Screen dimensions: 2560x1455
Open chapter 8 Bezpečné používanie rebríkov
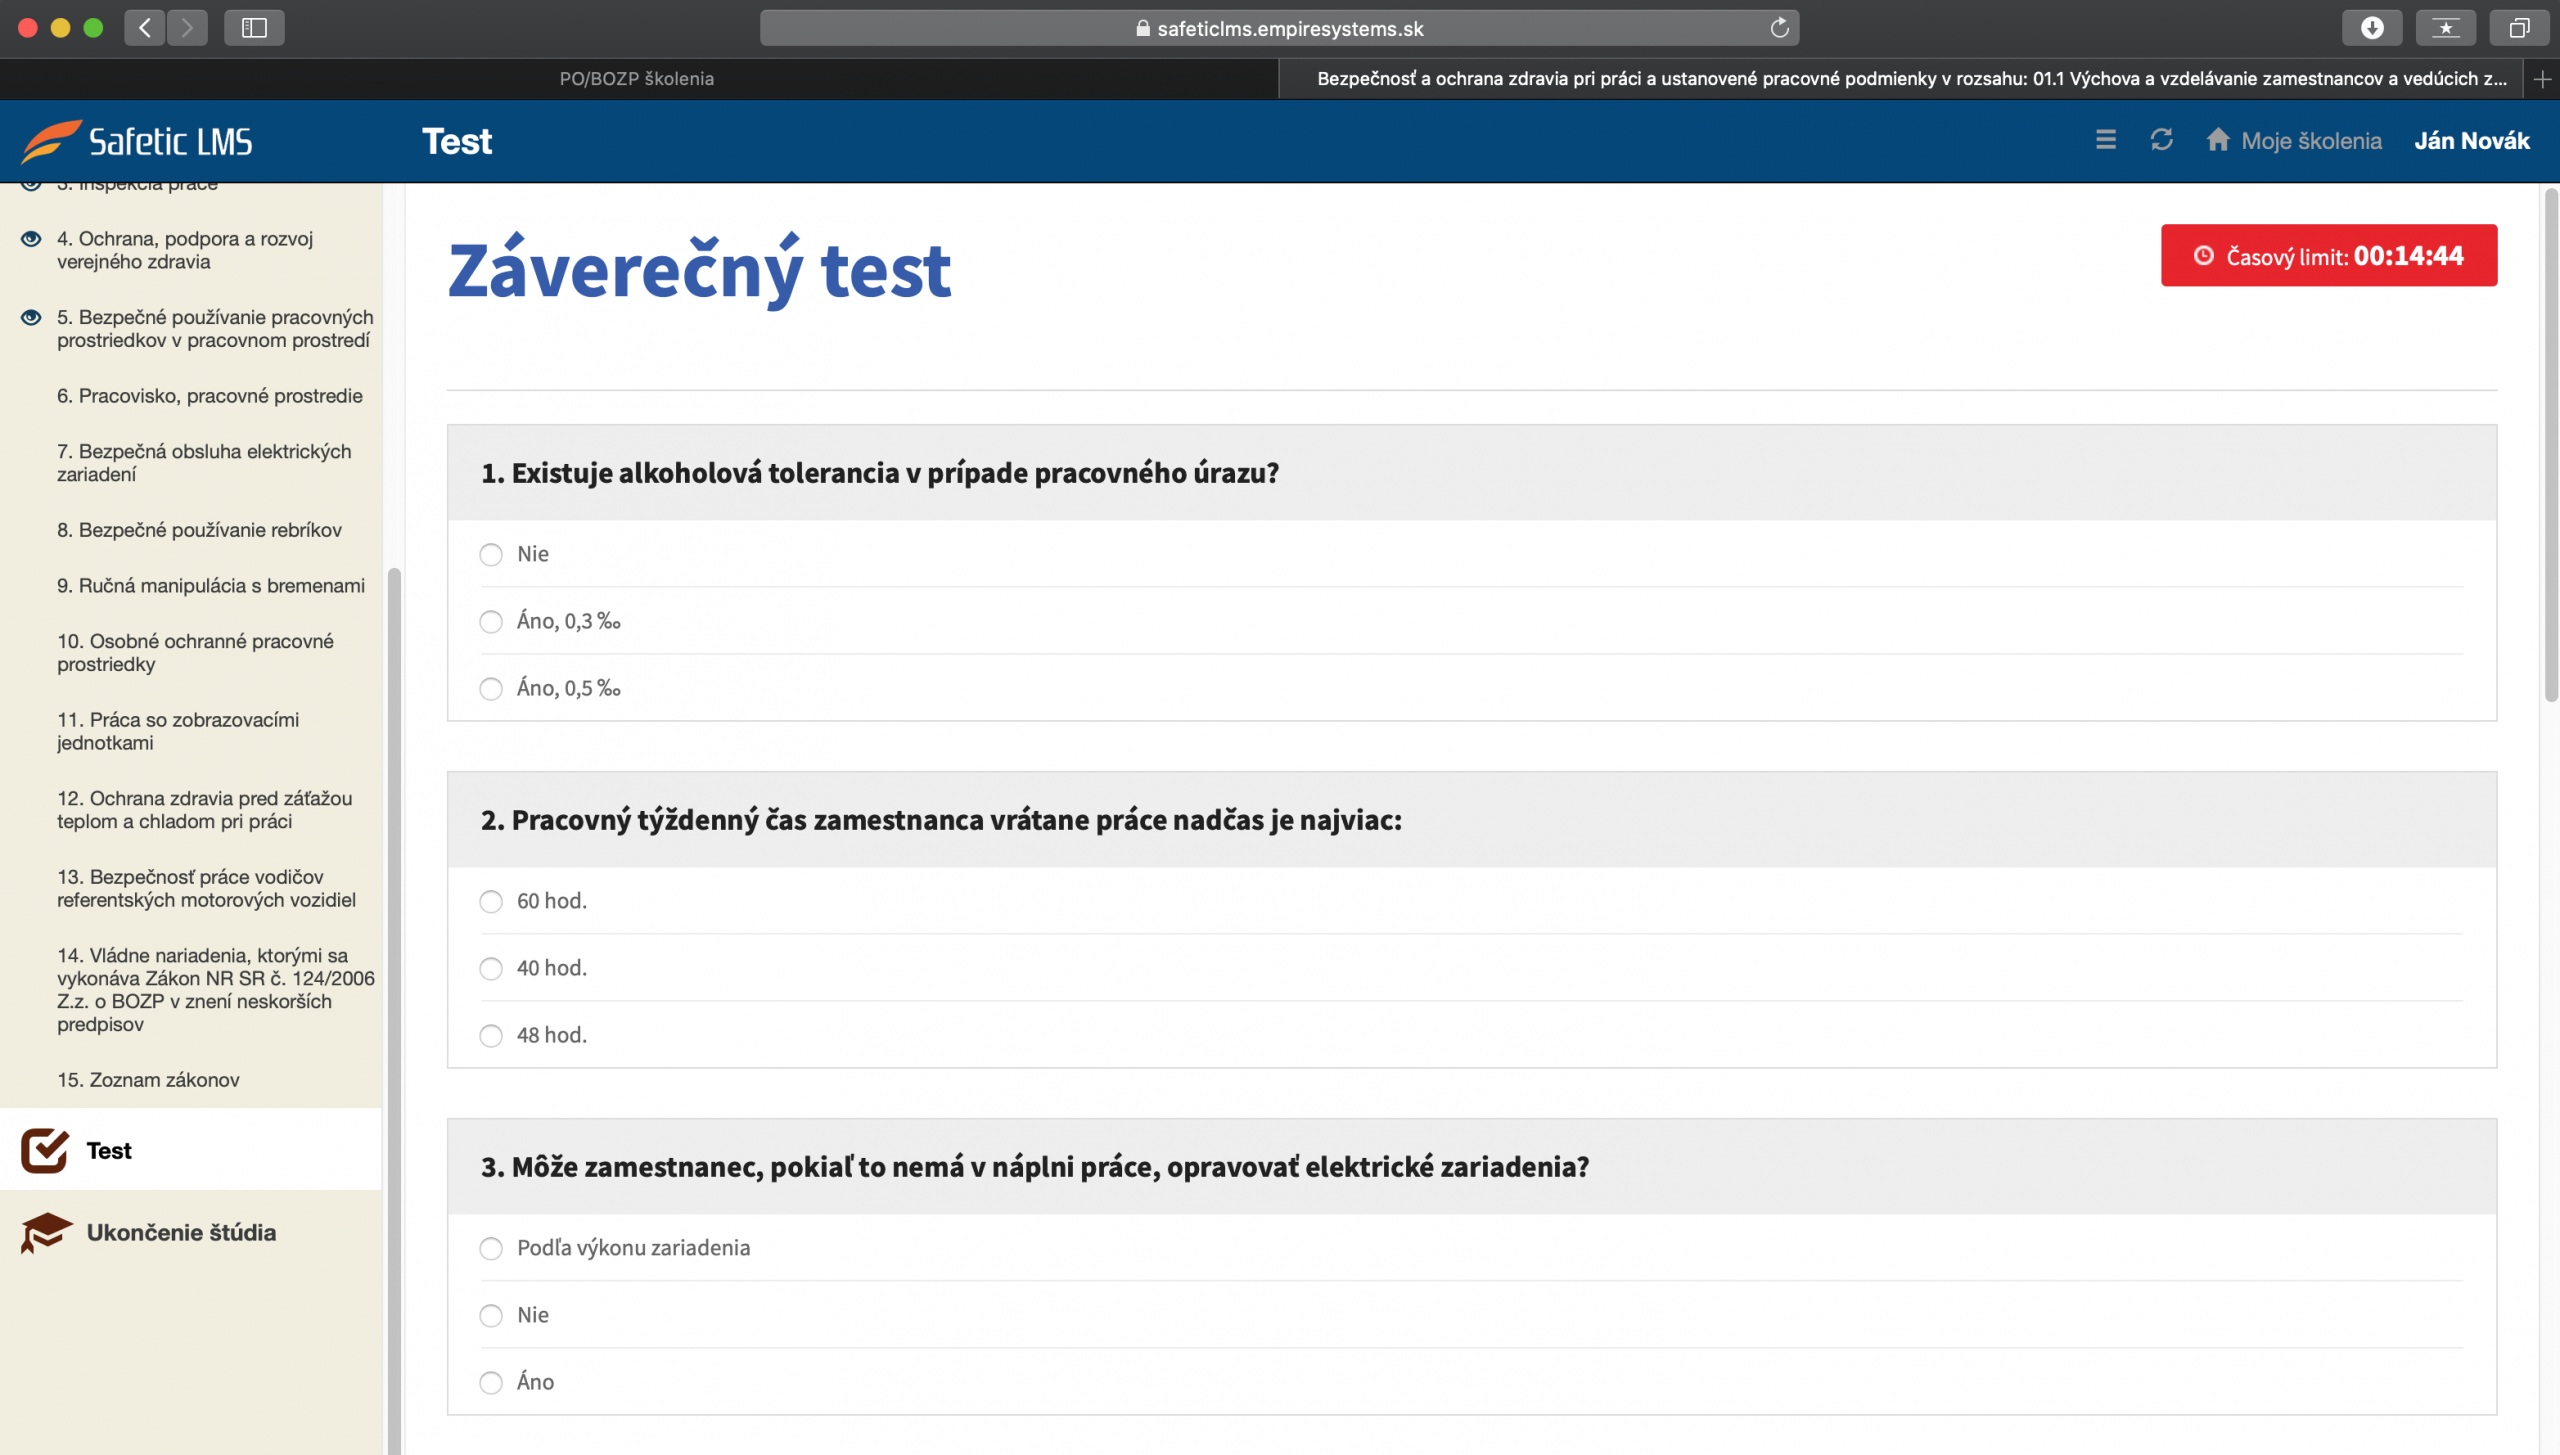pos(199,530)
